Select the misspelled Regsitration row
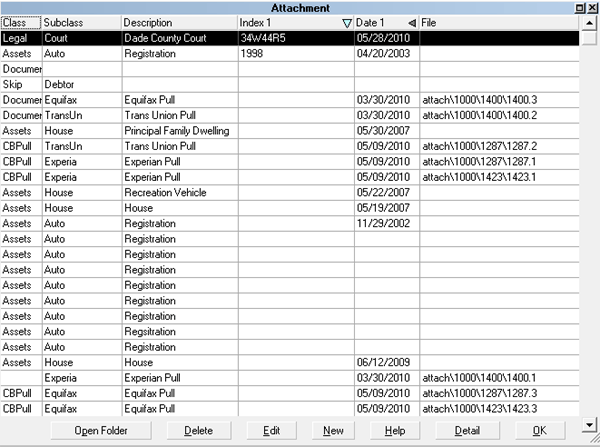 [290, 331]
